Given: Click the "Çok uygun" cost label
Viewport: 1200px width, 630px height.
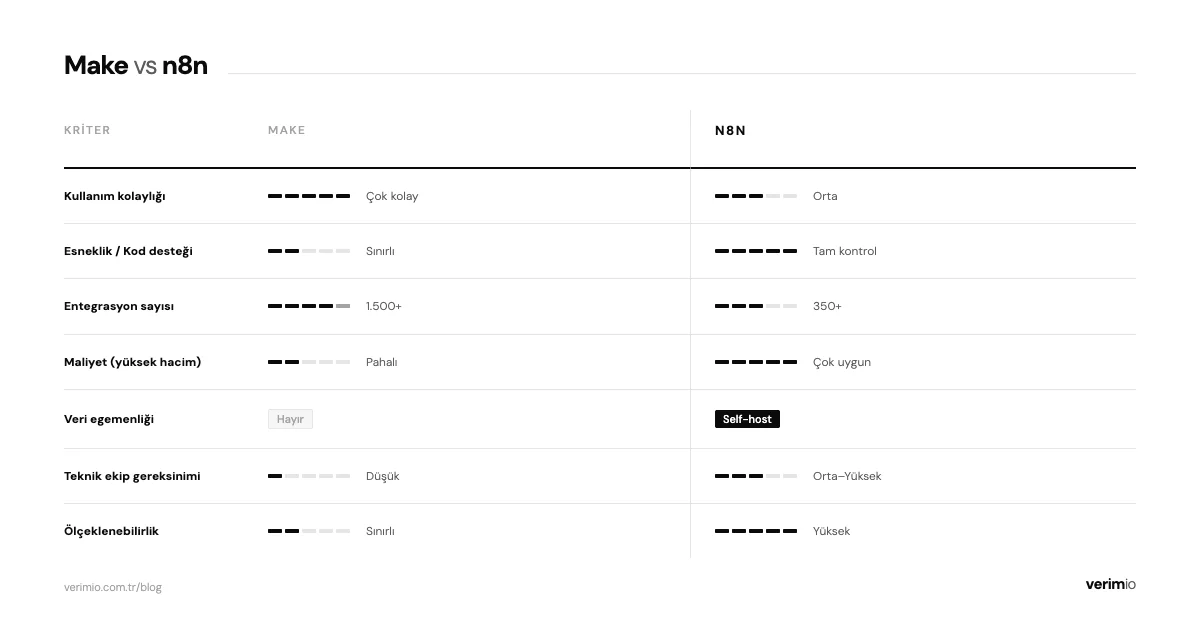Looking at the screenshot, I should [842, 362].
